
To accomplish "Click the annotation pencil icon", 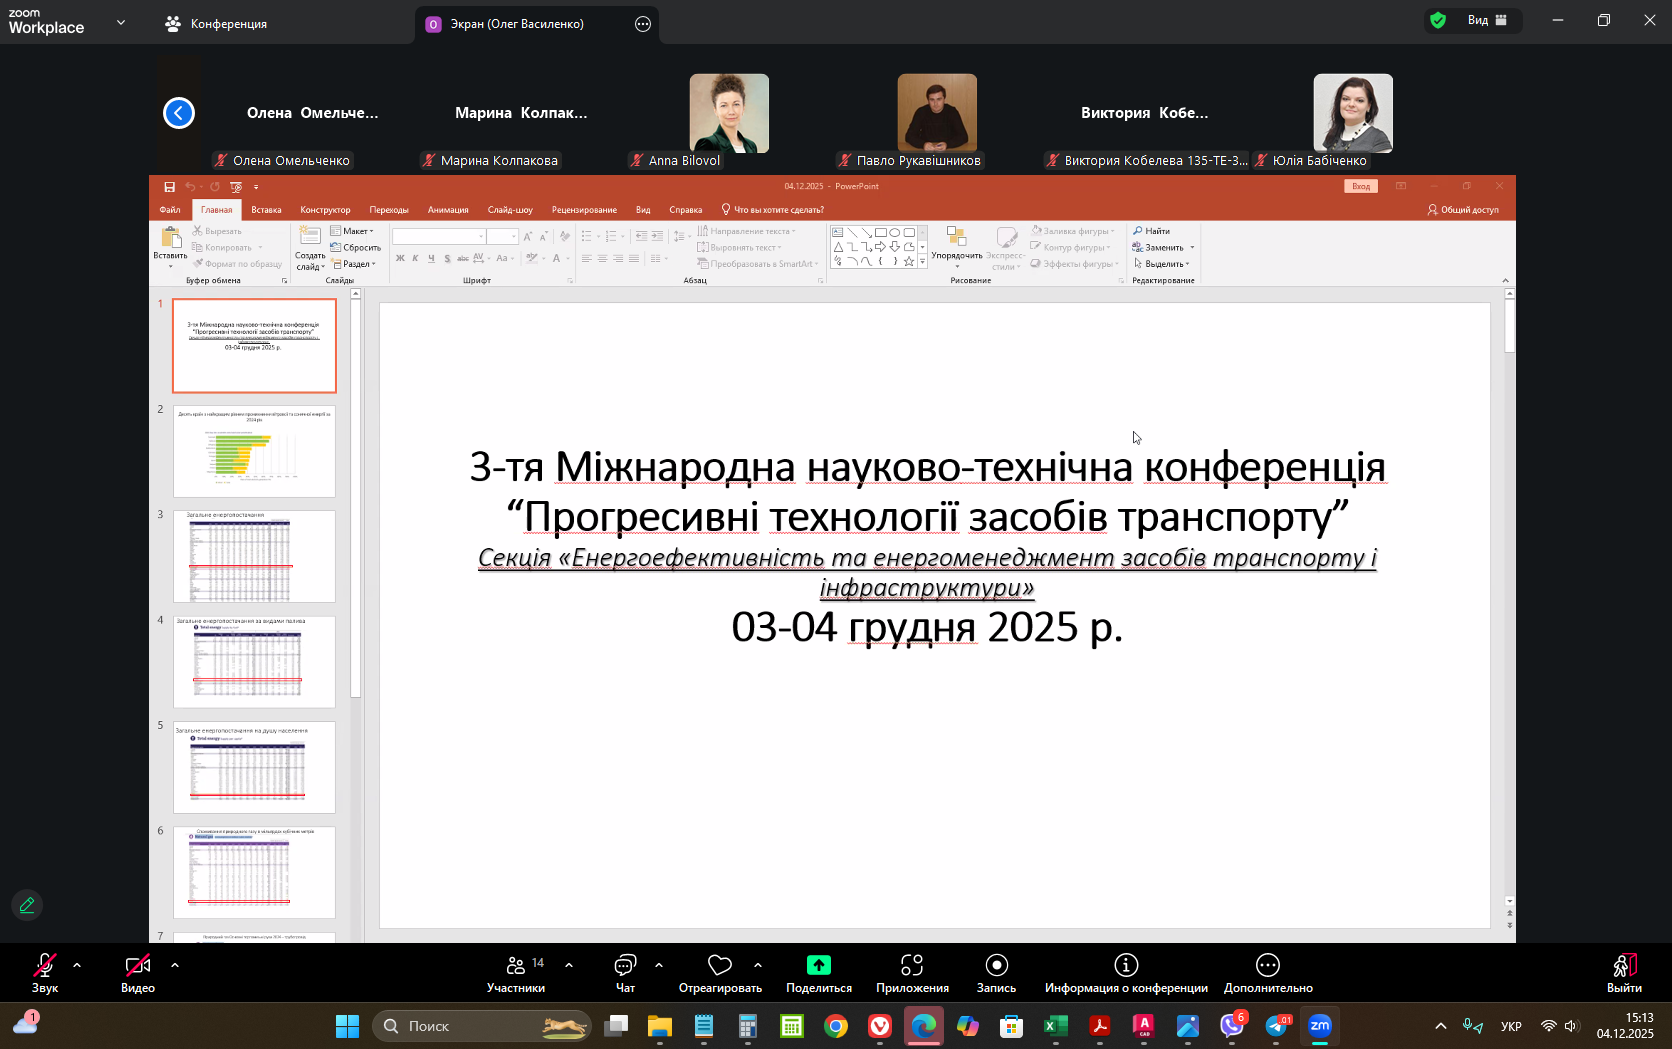I will 27,905.
